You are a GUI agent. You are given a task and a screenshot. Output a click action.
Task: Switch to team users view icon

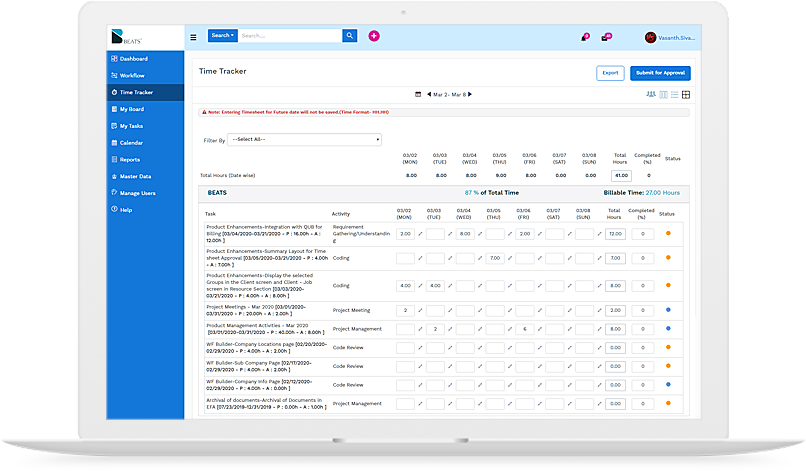(x=651, y=95)
